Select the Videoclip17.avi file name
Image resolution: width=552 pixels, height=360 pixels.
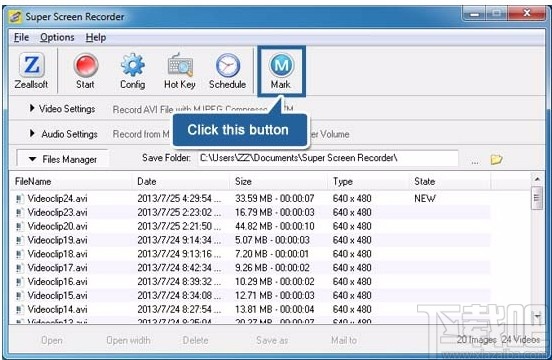click(57, 268)
